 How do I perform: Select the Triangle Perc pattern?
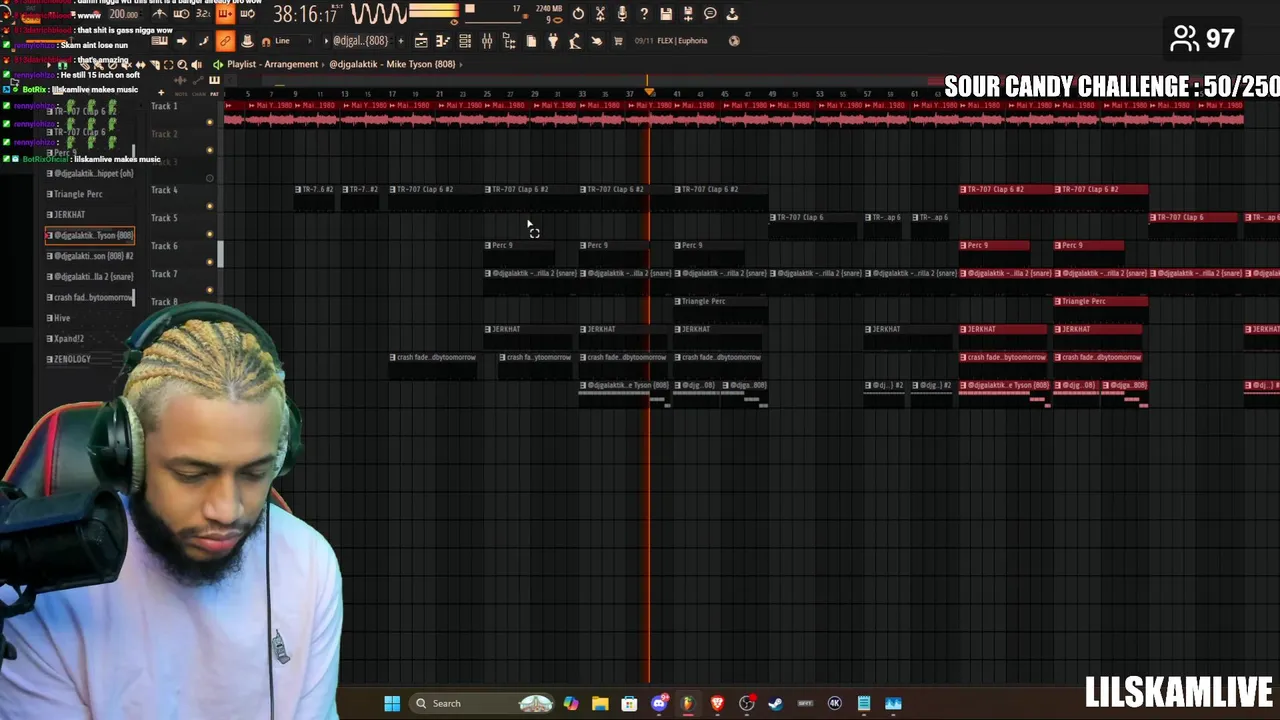tap(78, 194)
